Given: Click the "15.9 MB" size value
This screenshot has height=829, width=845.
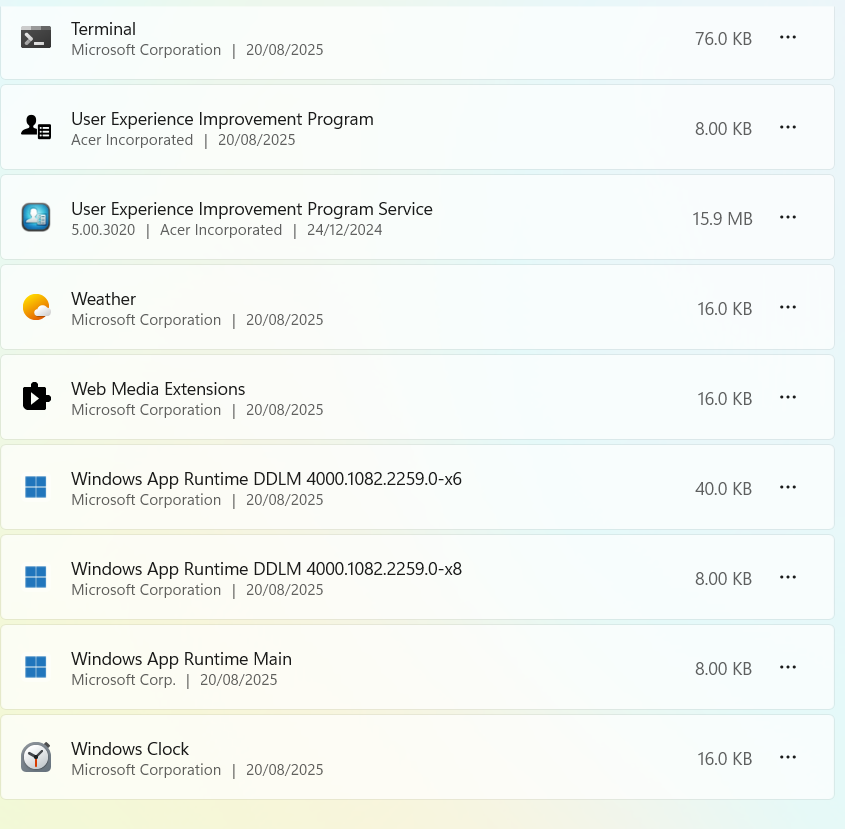Looking at the screenshot, I should [x=722, y=219].
